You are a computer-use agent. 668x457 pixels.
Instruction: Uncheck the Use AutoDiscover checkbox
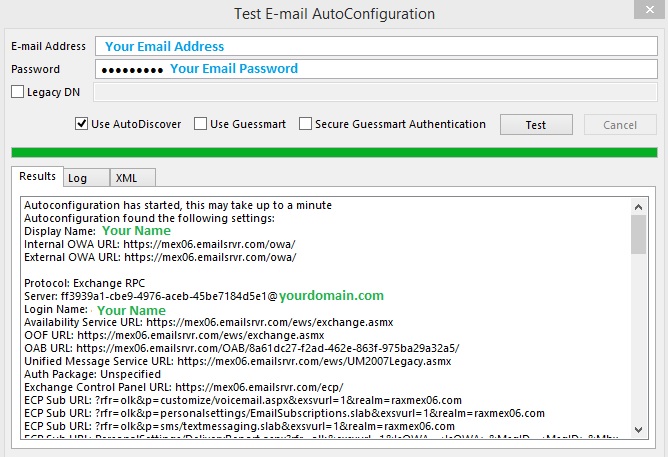pos(83,125)
